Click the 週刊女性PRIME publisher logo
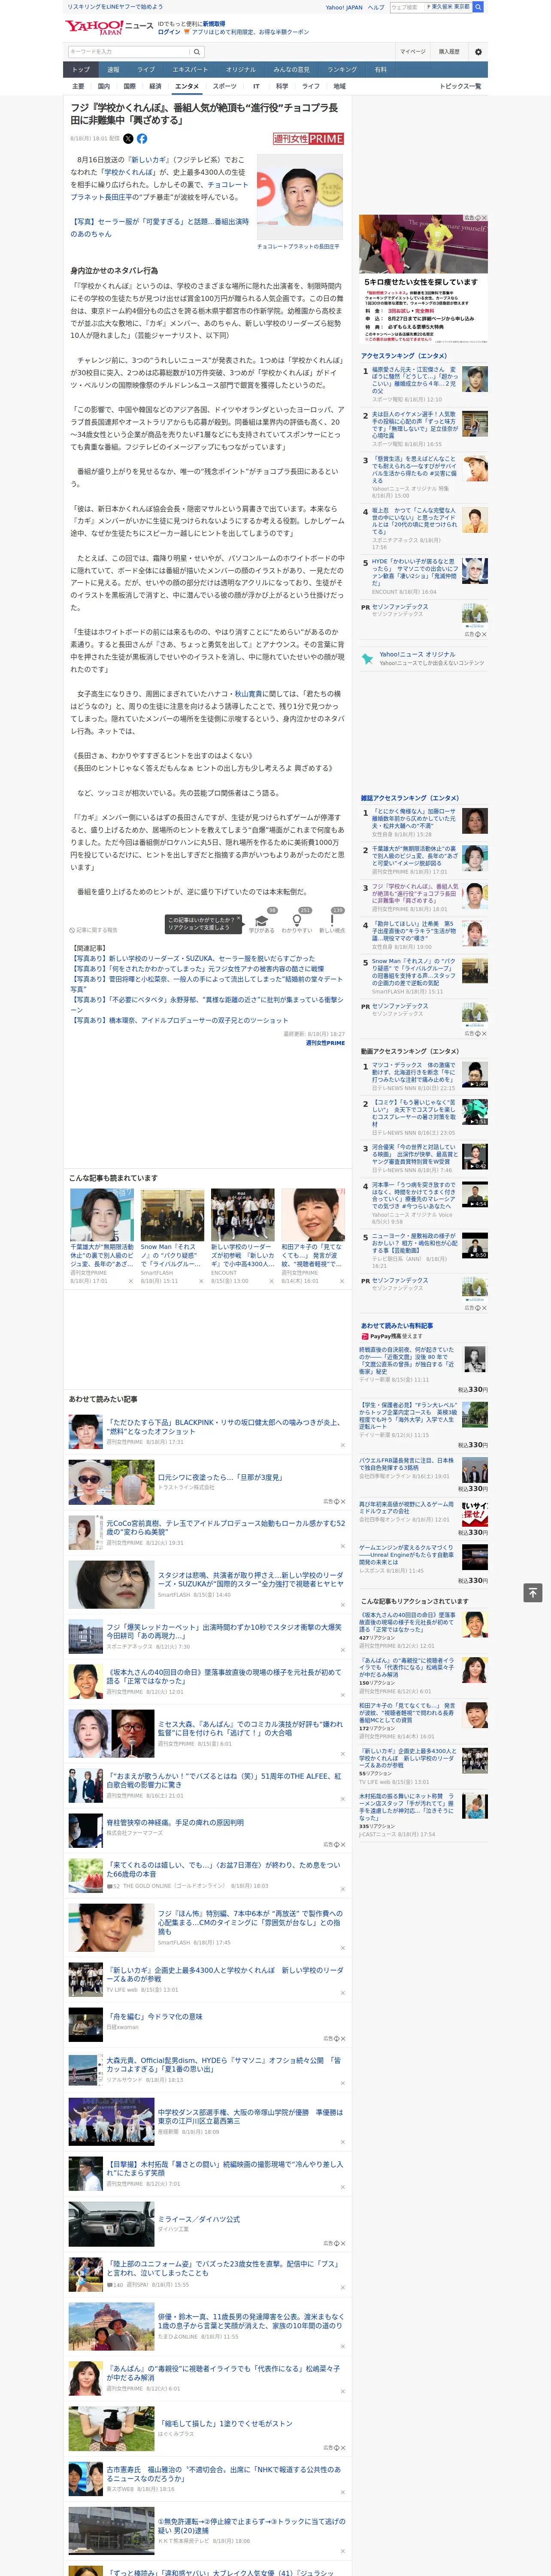 coord(309,139)
